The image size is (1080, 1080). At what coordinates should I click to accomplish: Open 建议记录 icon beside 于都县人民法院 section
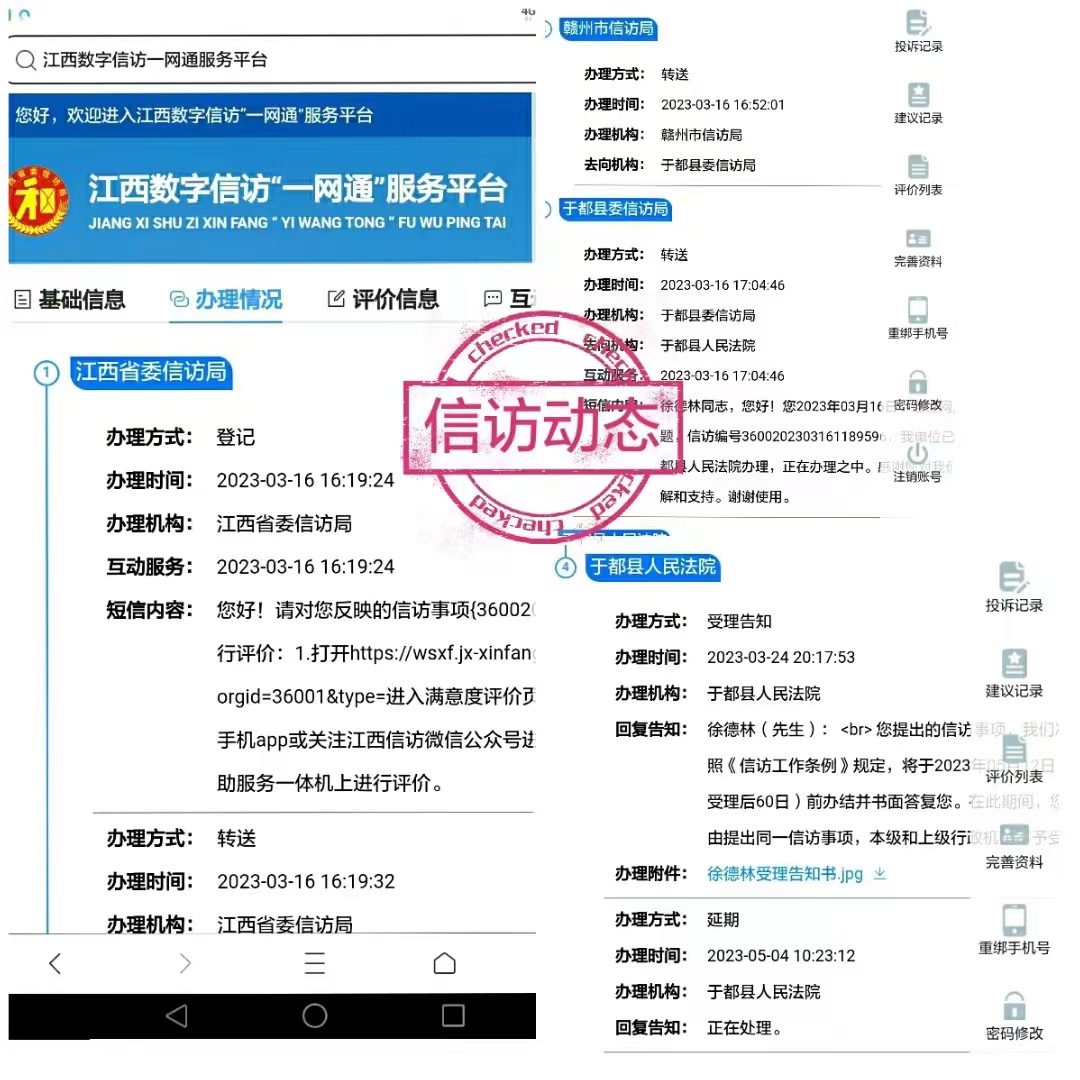[x=1014, y=673]
